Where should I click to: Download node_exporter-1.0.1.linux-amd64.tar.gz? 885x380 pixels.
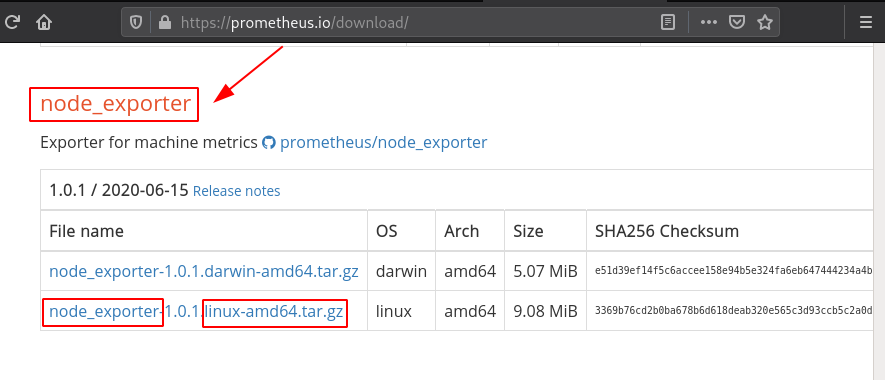pyautogui.click(x=196, y=311)
